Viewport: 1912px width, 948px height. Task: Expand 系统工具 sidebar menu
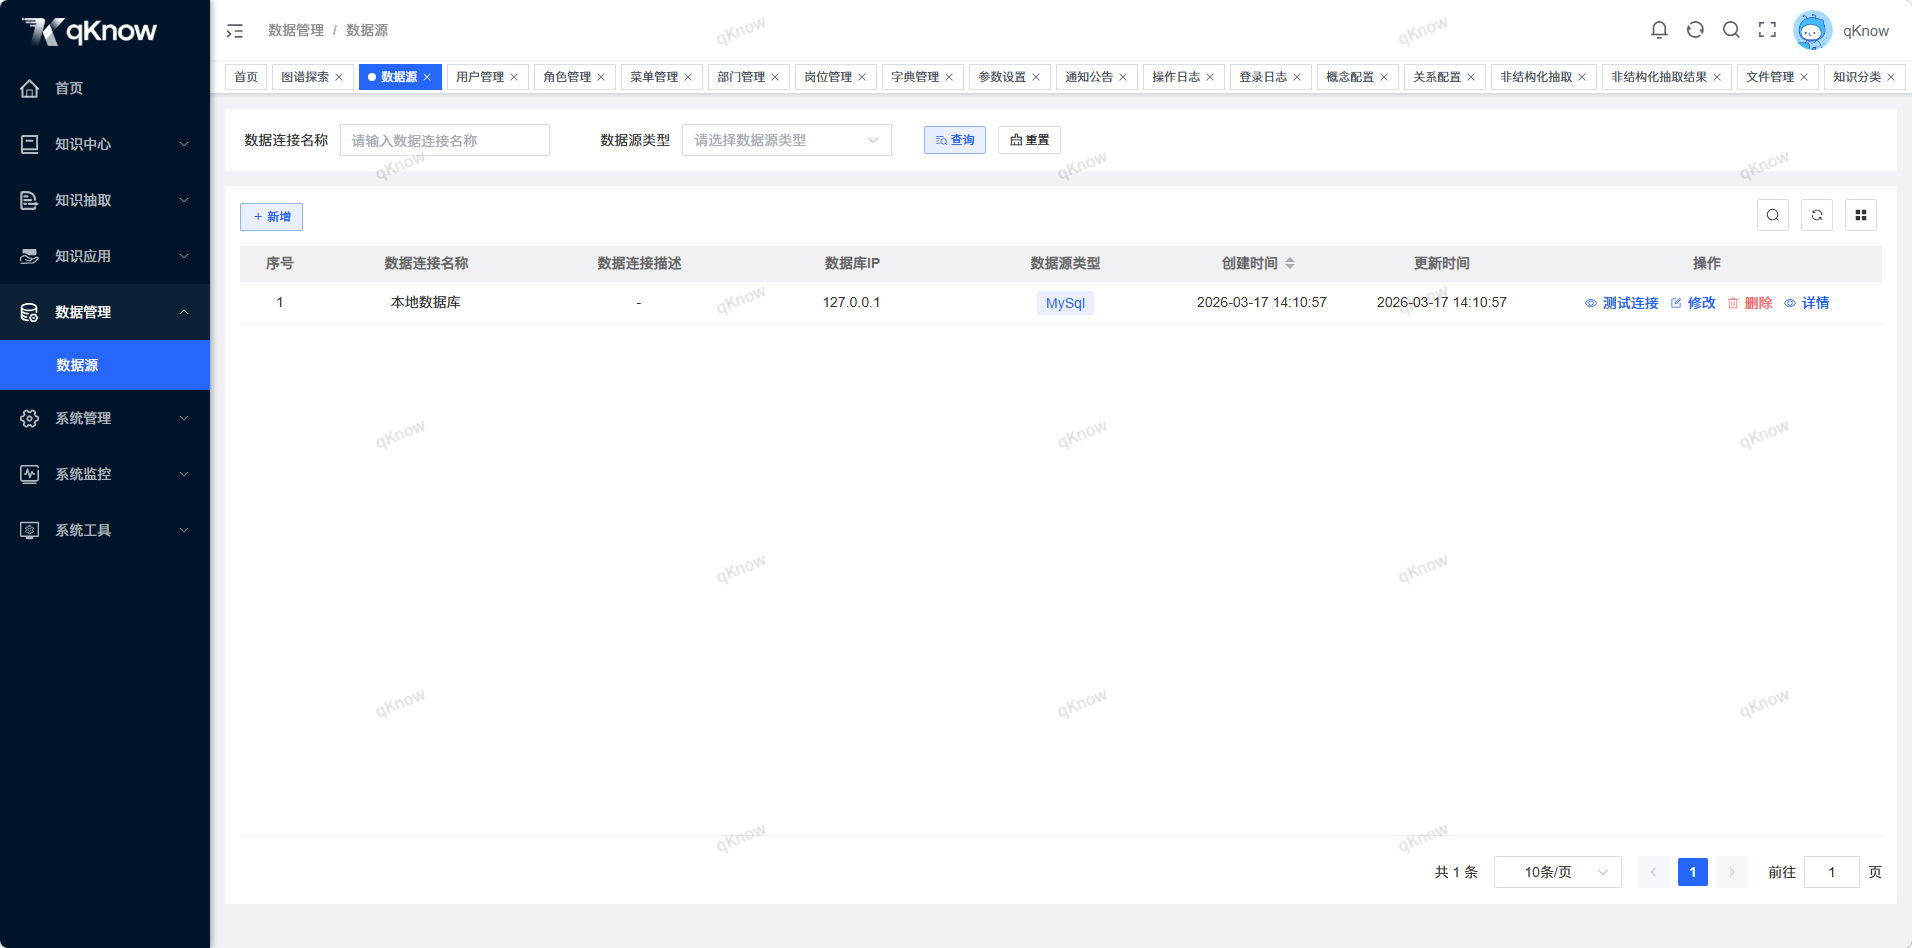click(x=105, y=530)
